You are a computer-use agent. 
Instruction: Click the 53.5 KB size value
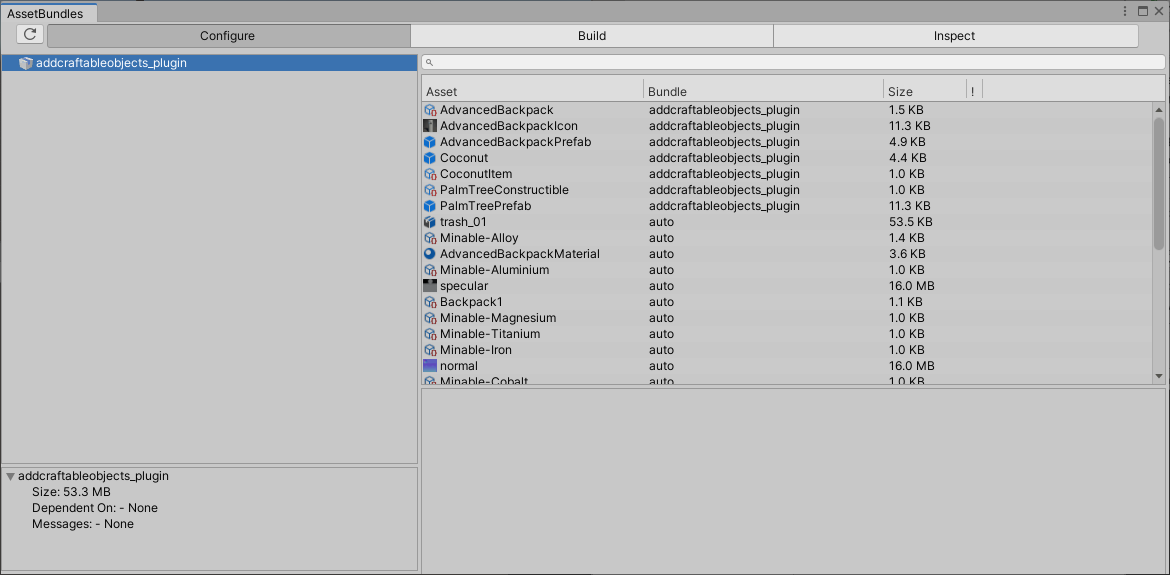tap(910, 222)
